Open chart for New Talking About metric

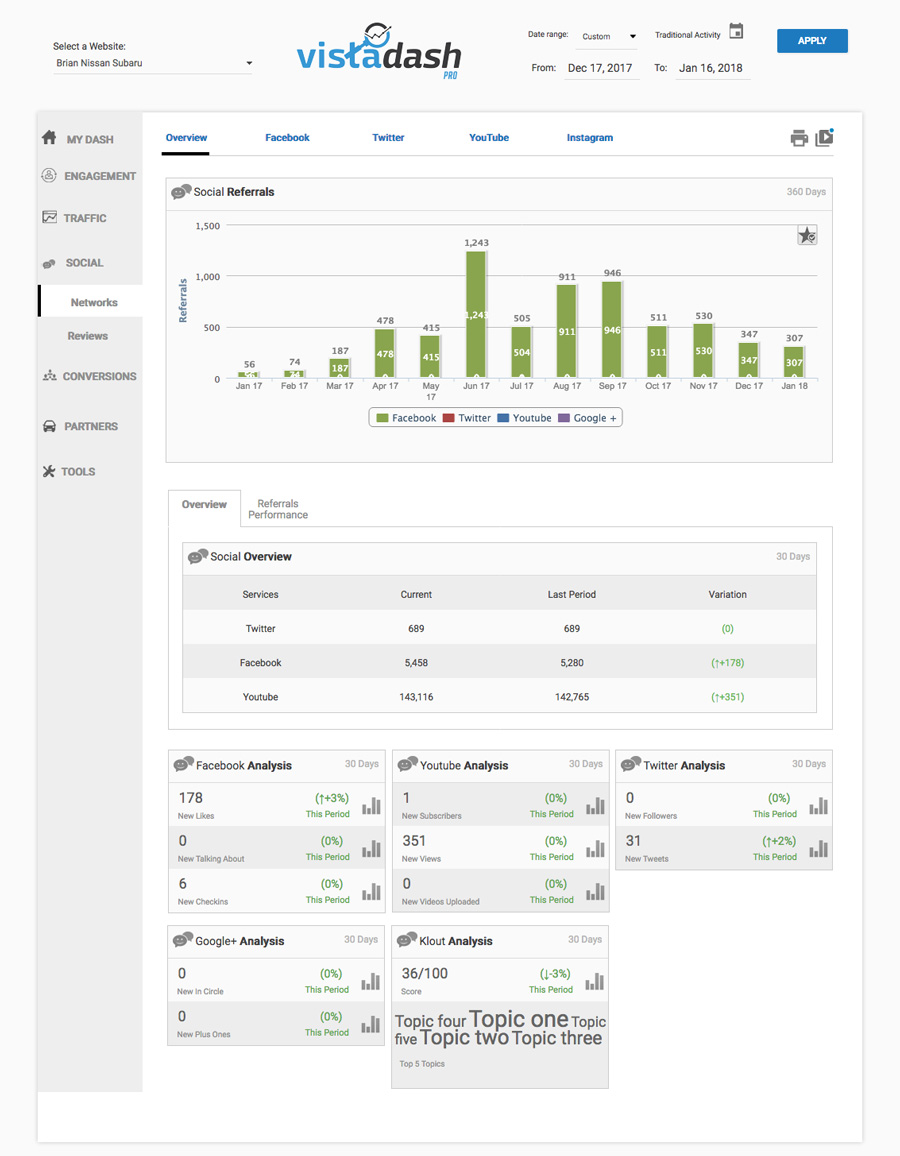click(x=371, y=849)
